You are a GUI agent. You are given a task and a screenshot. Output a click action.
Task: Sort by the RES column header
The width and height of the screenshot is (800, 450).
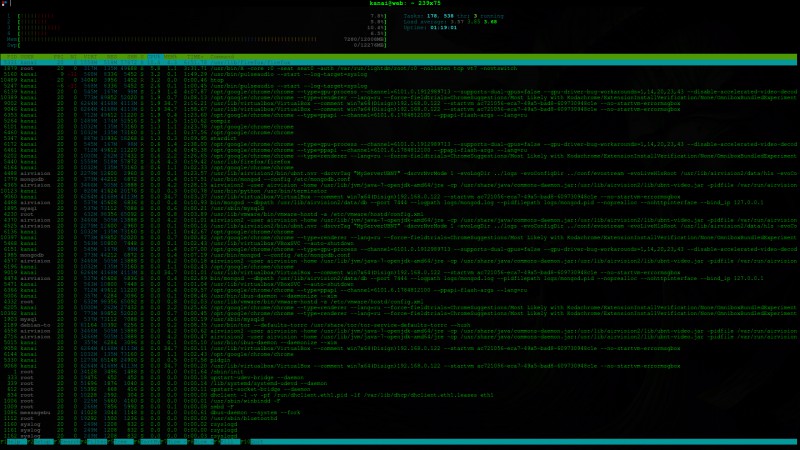111,57
